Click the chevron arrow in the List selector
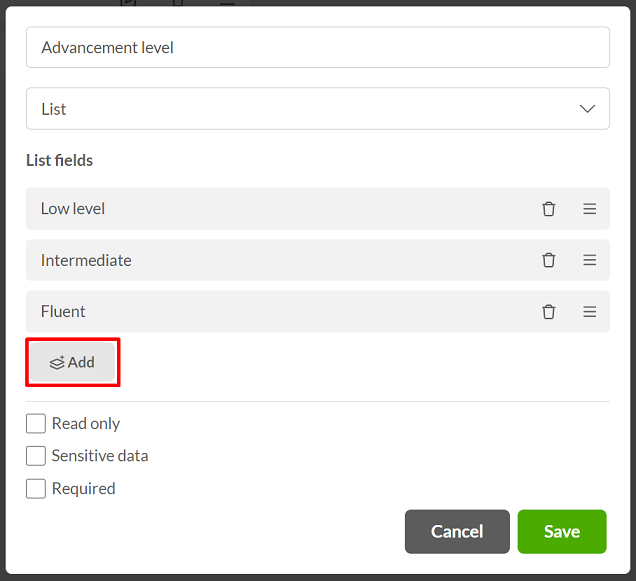 click(x=587, y=109)
